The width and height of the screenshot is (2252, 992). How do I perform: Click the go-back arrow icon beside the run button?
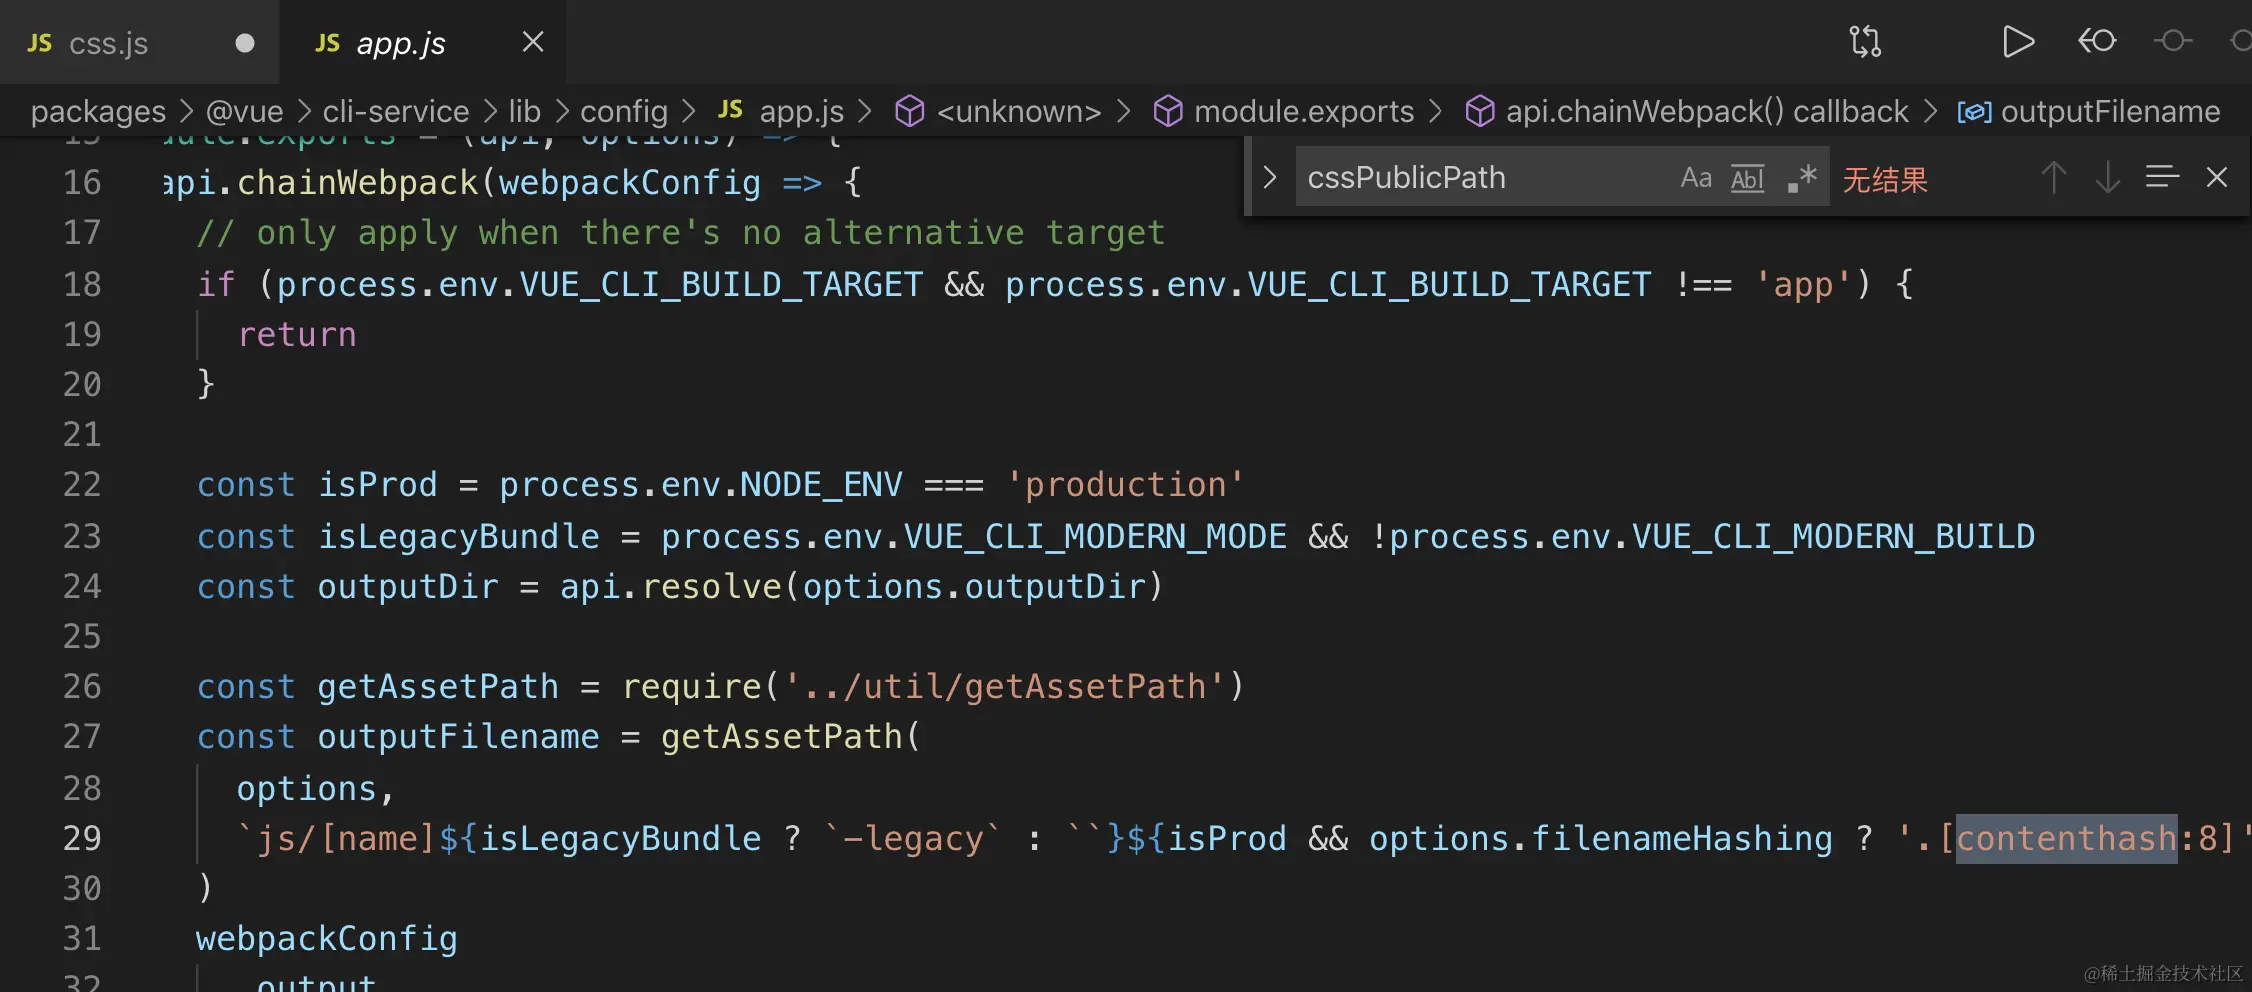click(2097, 42)
